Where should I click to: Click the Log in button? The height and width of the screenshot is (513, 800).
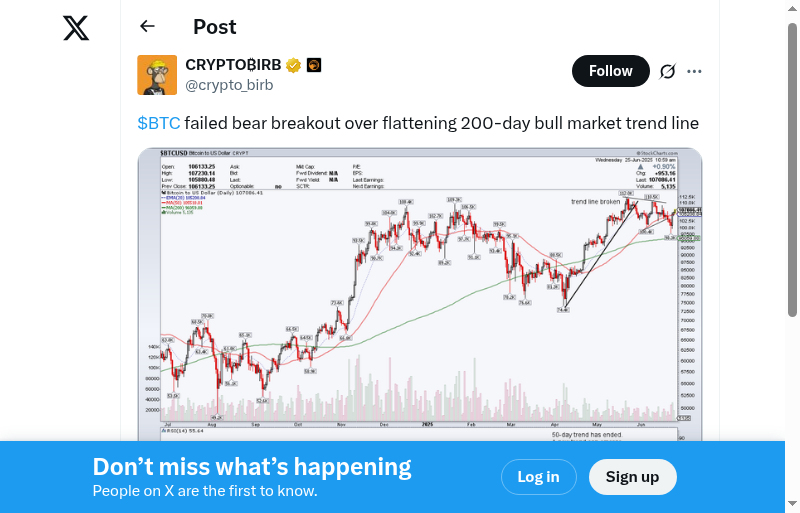click(538, 477)
